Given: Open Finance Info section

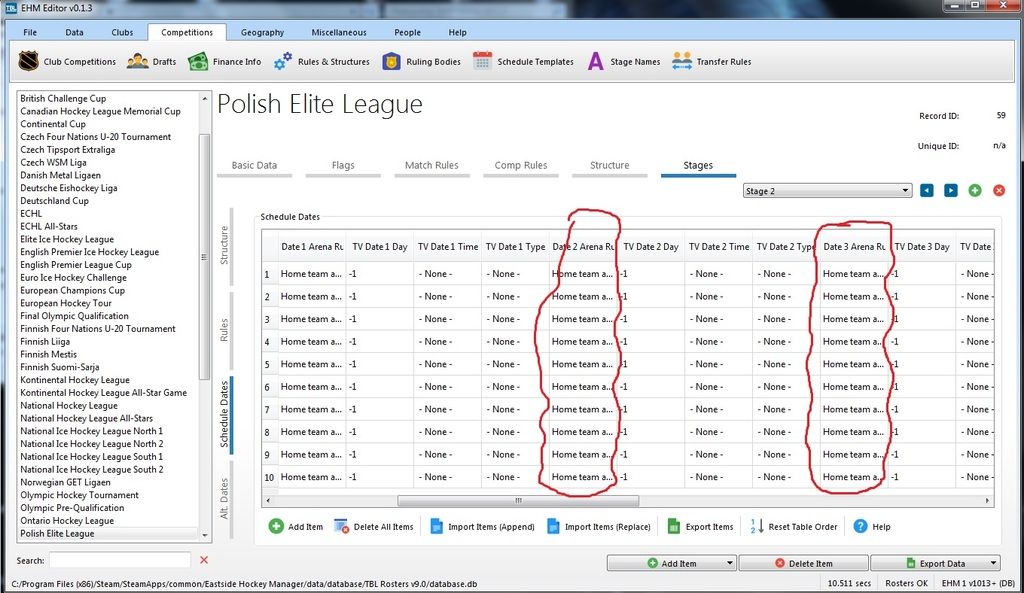Looking at the screenshot, I should (225, 61).
